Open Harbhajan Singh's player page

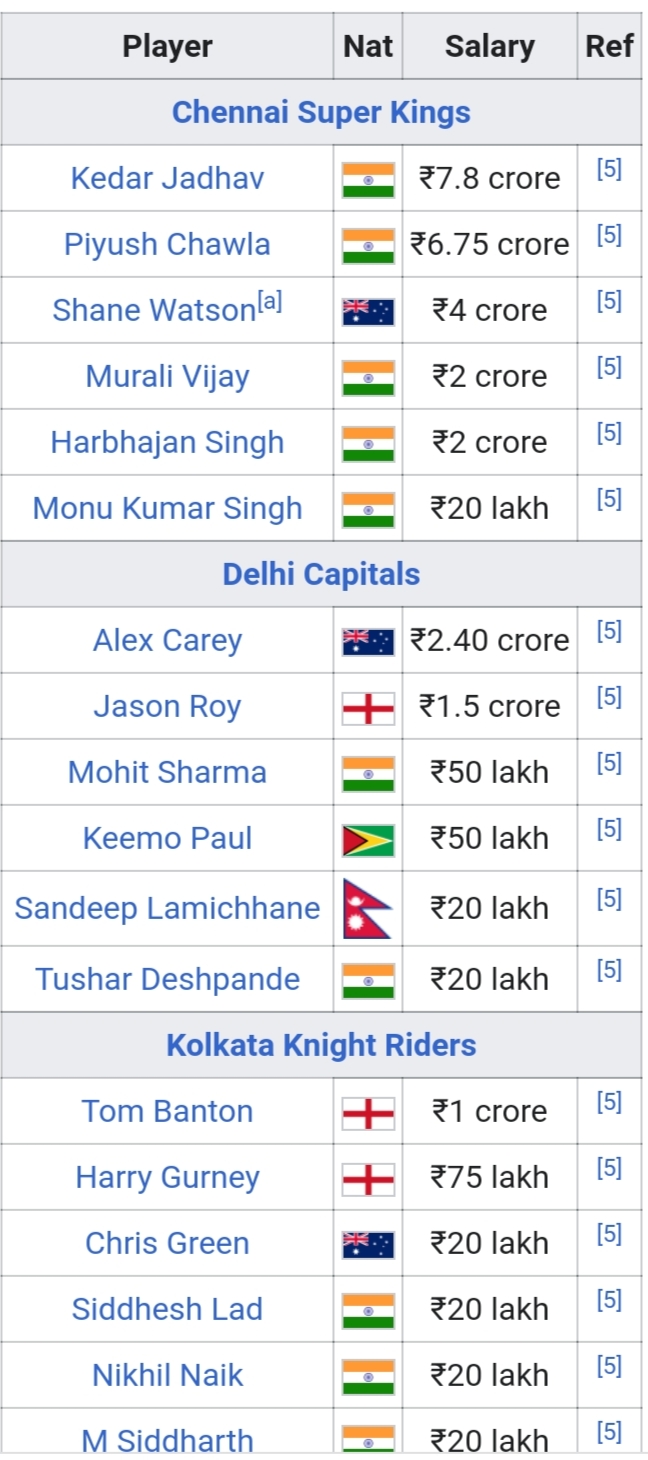coord(167,442)
